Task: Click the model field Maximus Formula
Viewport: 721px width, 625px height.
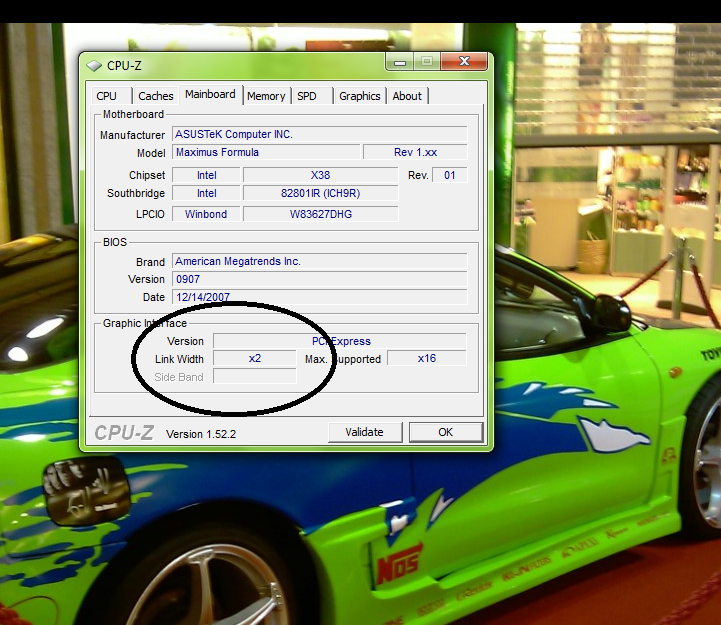Action: click(266, 152)
